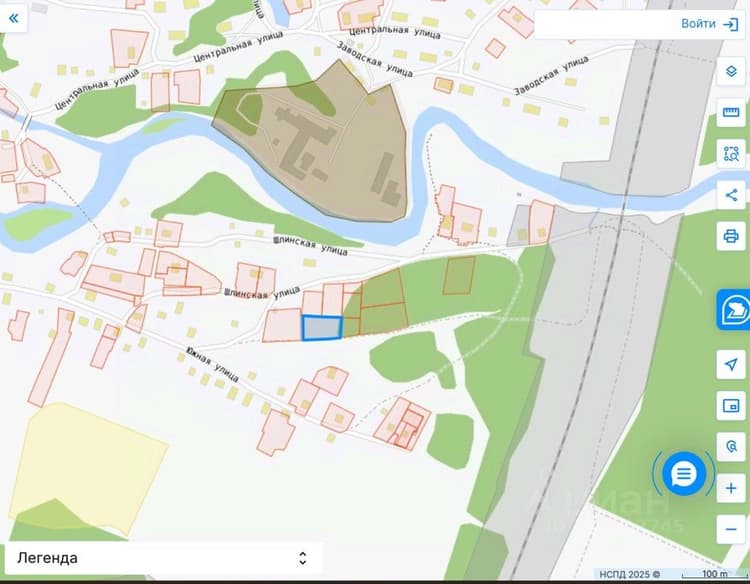Click the target search location icon
The image size is (750, 584).
point(731,447)
